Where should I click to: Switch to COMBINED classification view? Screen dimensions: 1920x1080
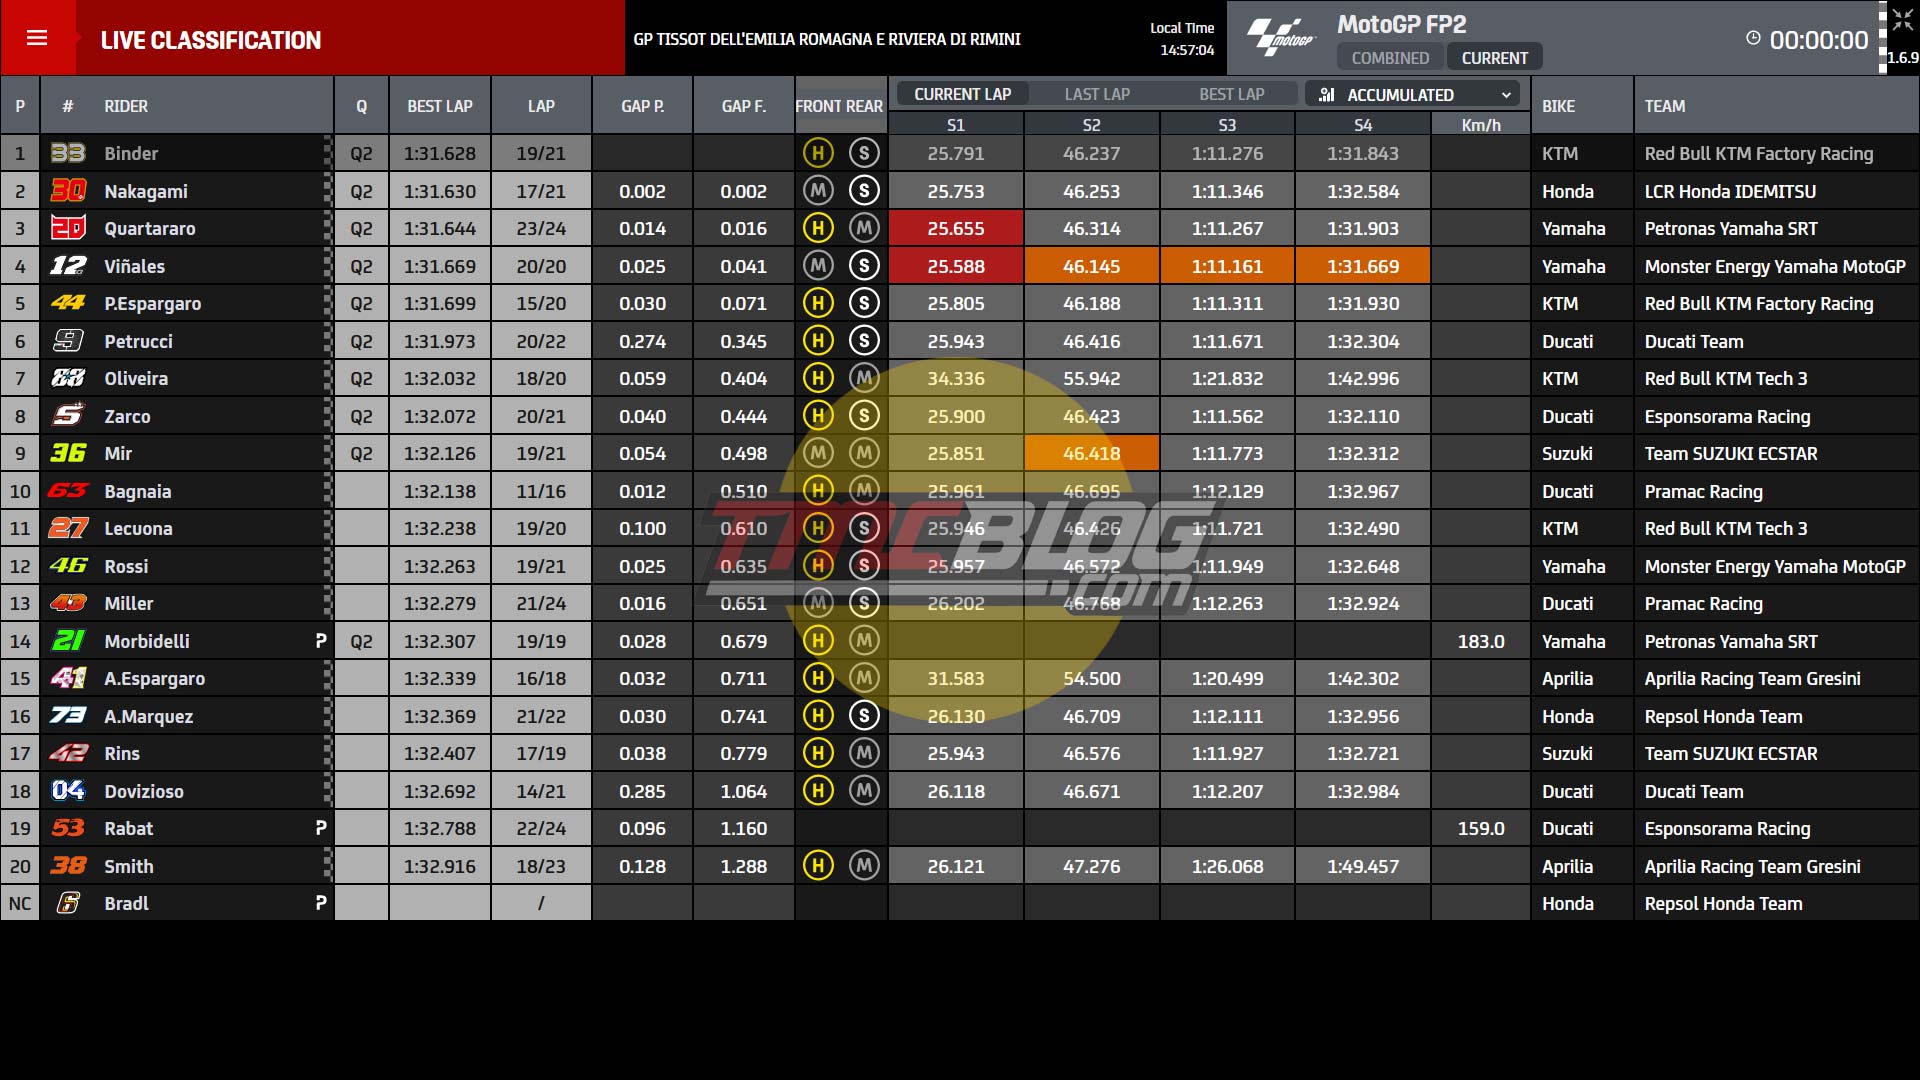pos(1390,58)
